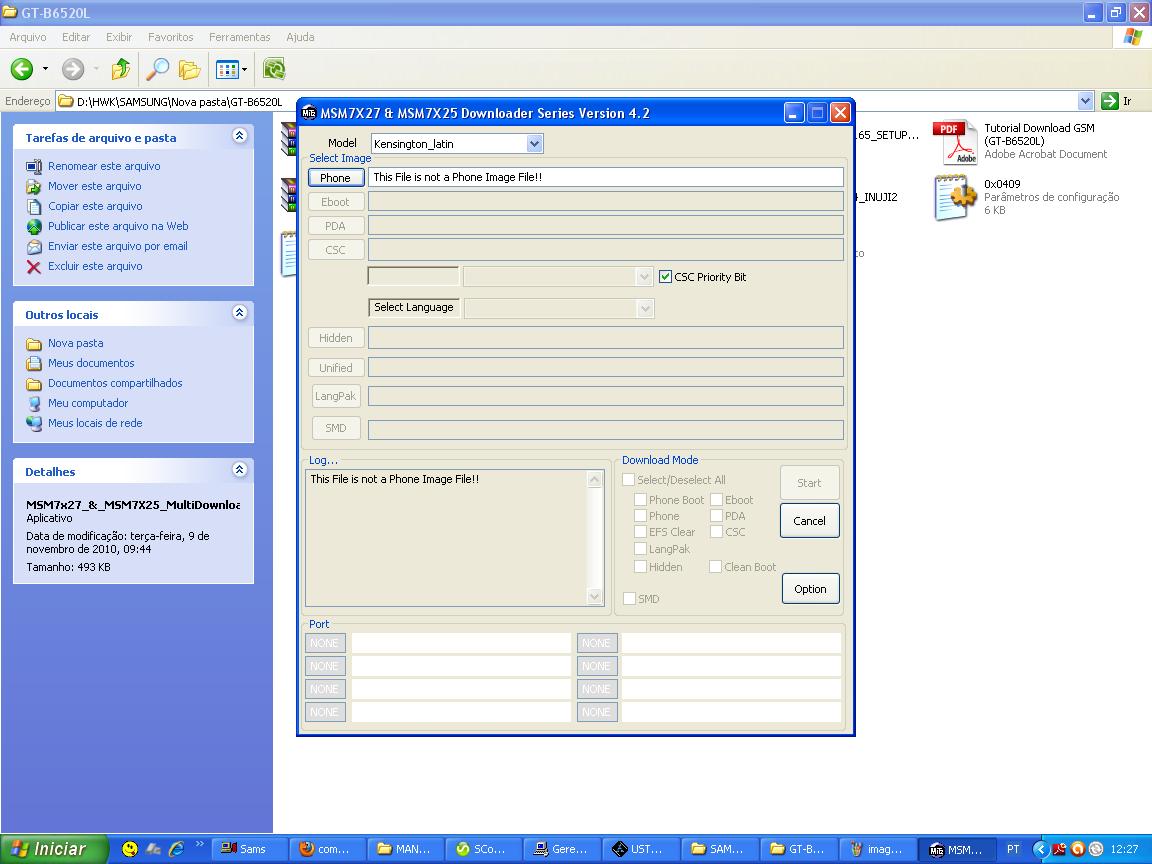Click the Explorer forward arrow
The image size is (1152, 864).
point(72,69)
